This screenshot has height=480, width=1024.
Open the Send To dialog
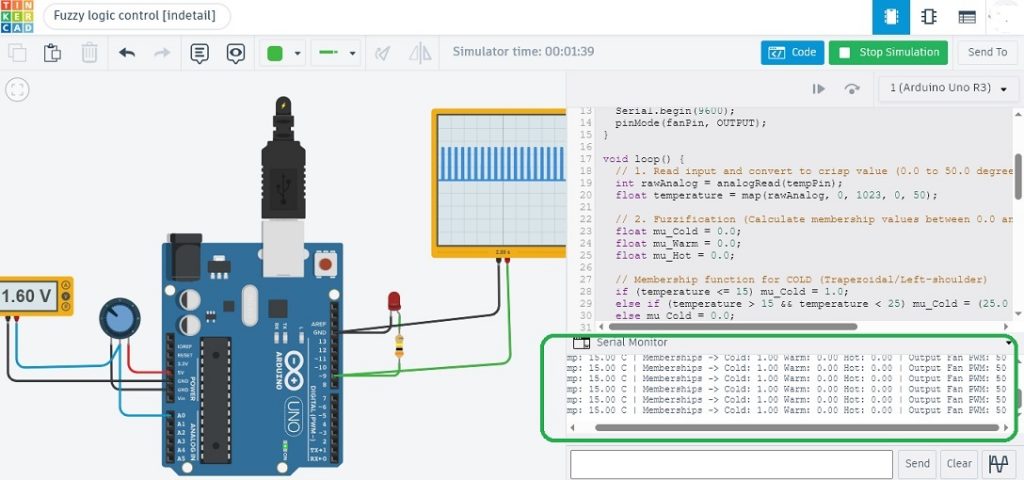tap(987, 52)
